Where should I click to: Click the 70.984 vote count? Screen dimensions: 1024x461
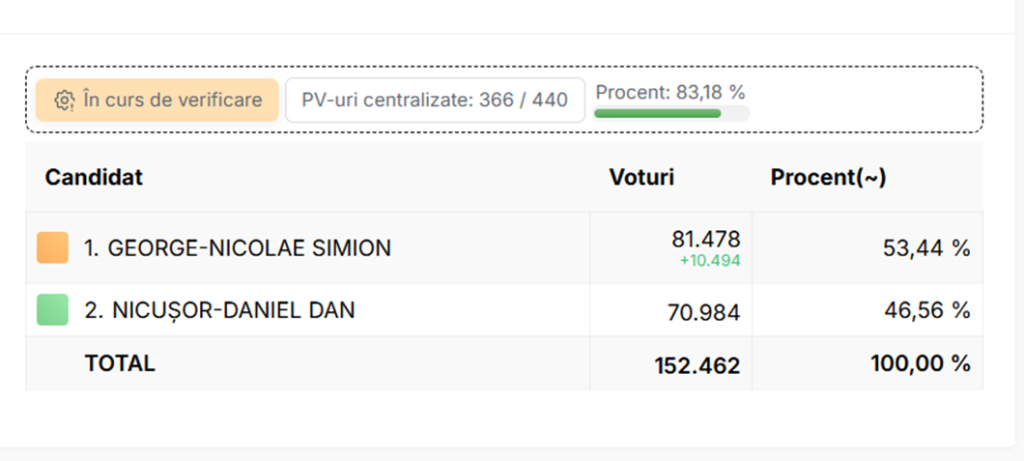point(704,313)
